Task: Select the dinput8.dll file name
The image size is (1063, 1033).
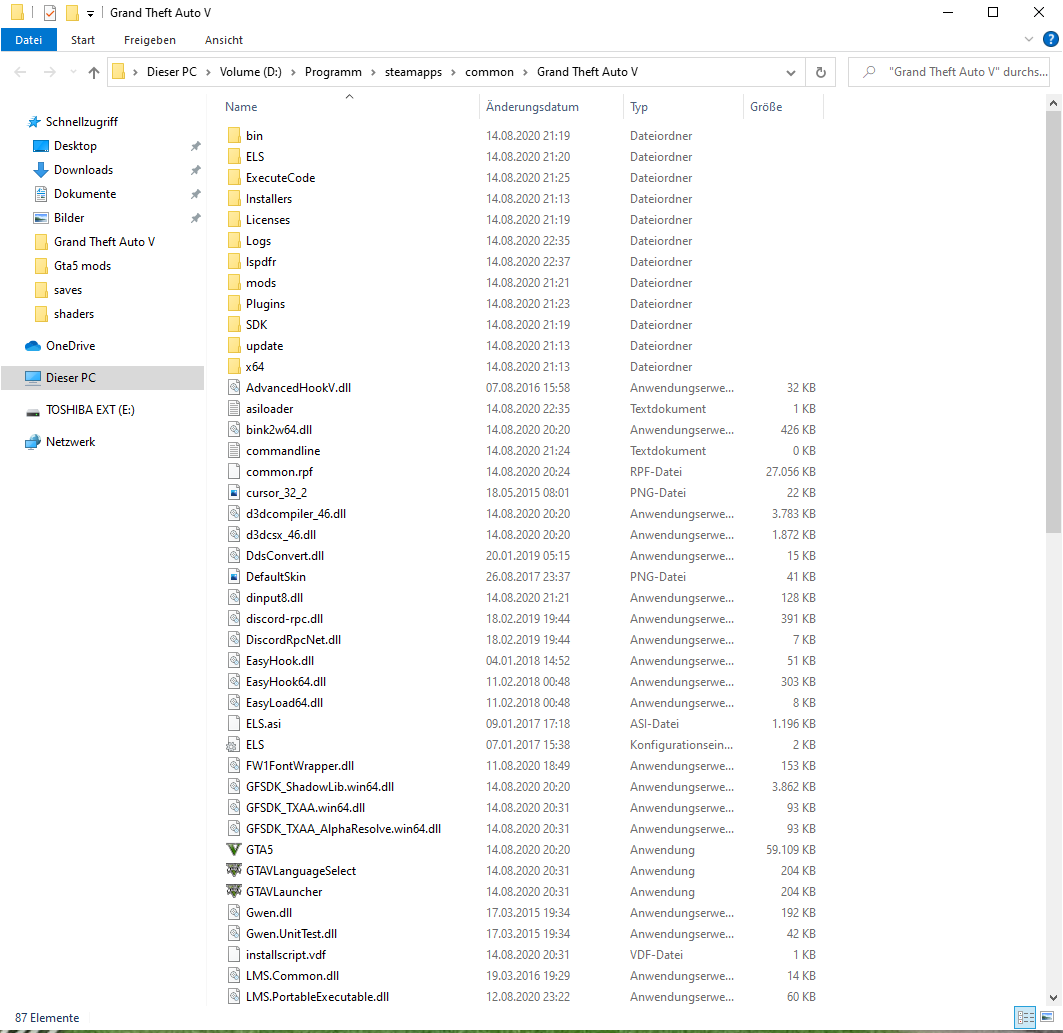Action: pyautogui.click(x=274, y=598)
